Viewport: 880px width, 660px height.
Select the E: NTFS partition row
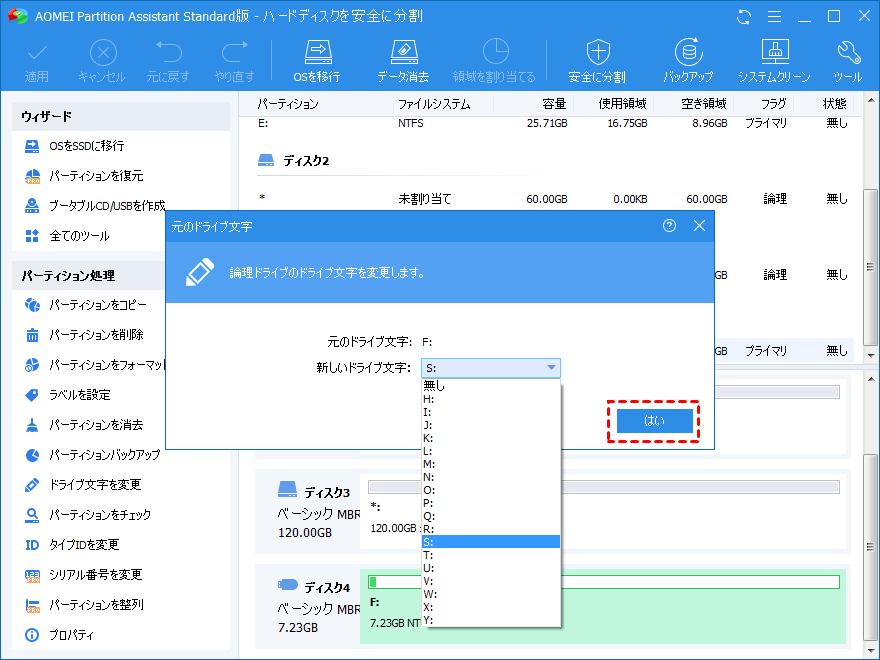(554, 123)
